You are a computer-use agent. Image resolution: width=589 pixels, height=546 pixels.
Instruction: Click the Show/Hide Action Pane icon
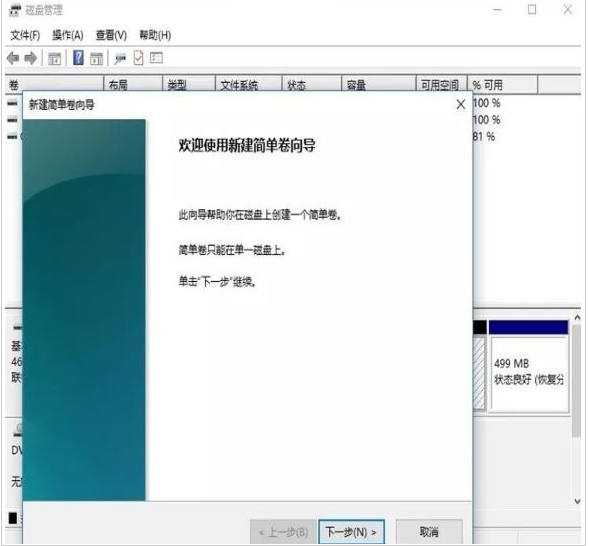[x=97, y=59]
